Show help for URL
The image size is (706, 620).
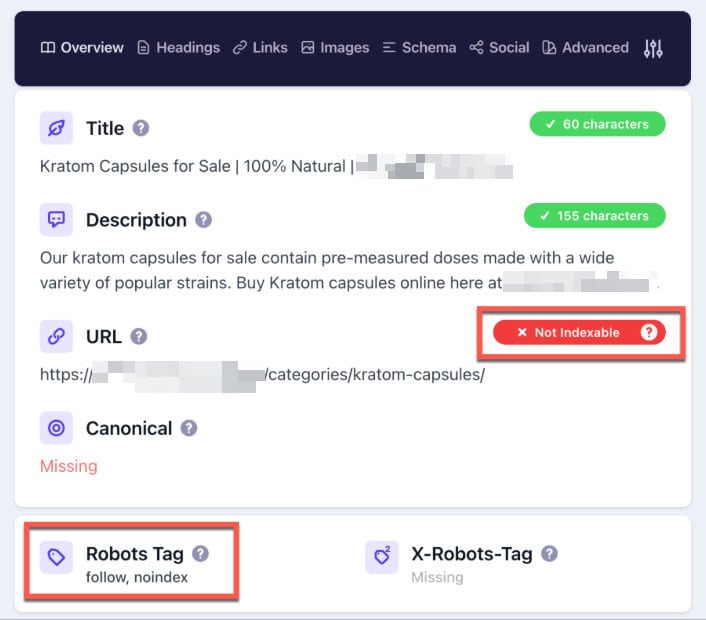point(139,336)
